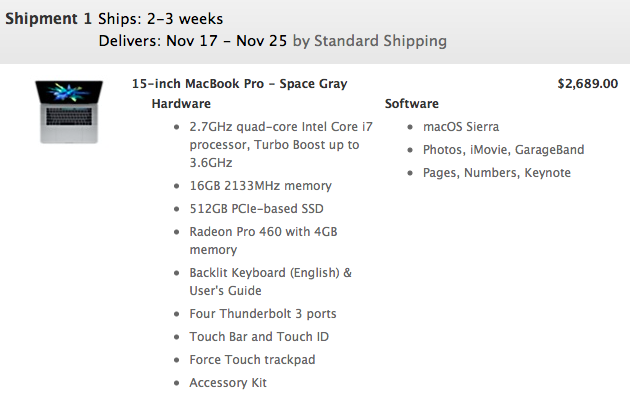Click the Accessory Kit item
The width and height of the screenshot is (630, 401).
click(x=228, y=383)
